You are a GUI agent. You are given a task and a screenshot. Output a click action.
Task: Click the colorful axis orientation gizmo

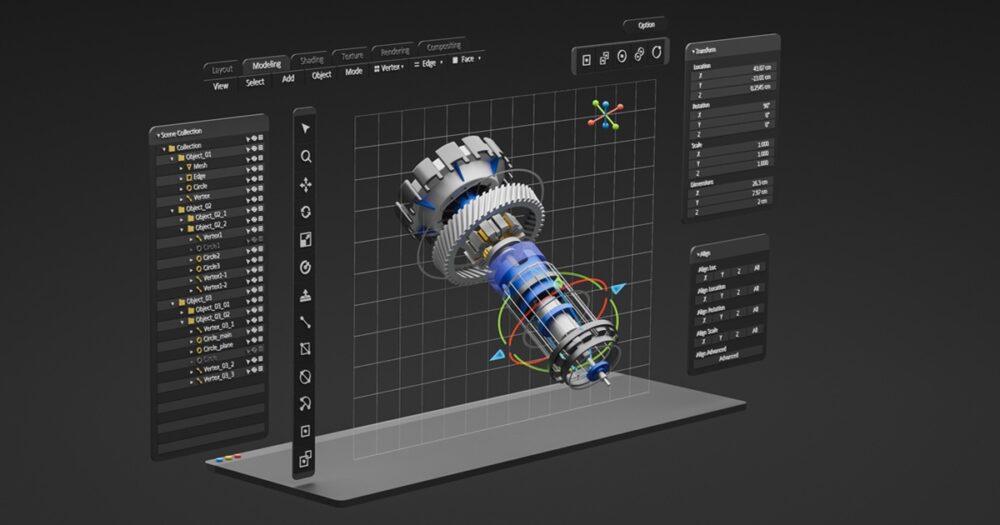(x=604, y=115)
